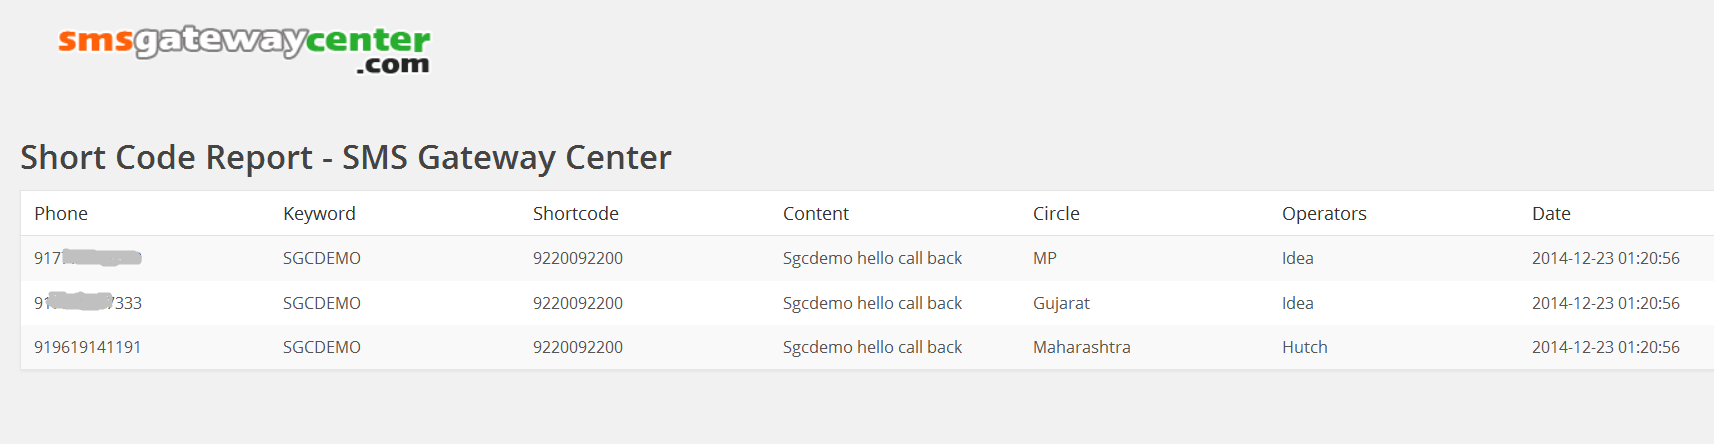Click the Short Code Report page heading
Screen dimensions: 1714x444
tap(346, 158)
